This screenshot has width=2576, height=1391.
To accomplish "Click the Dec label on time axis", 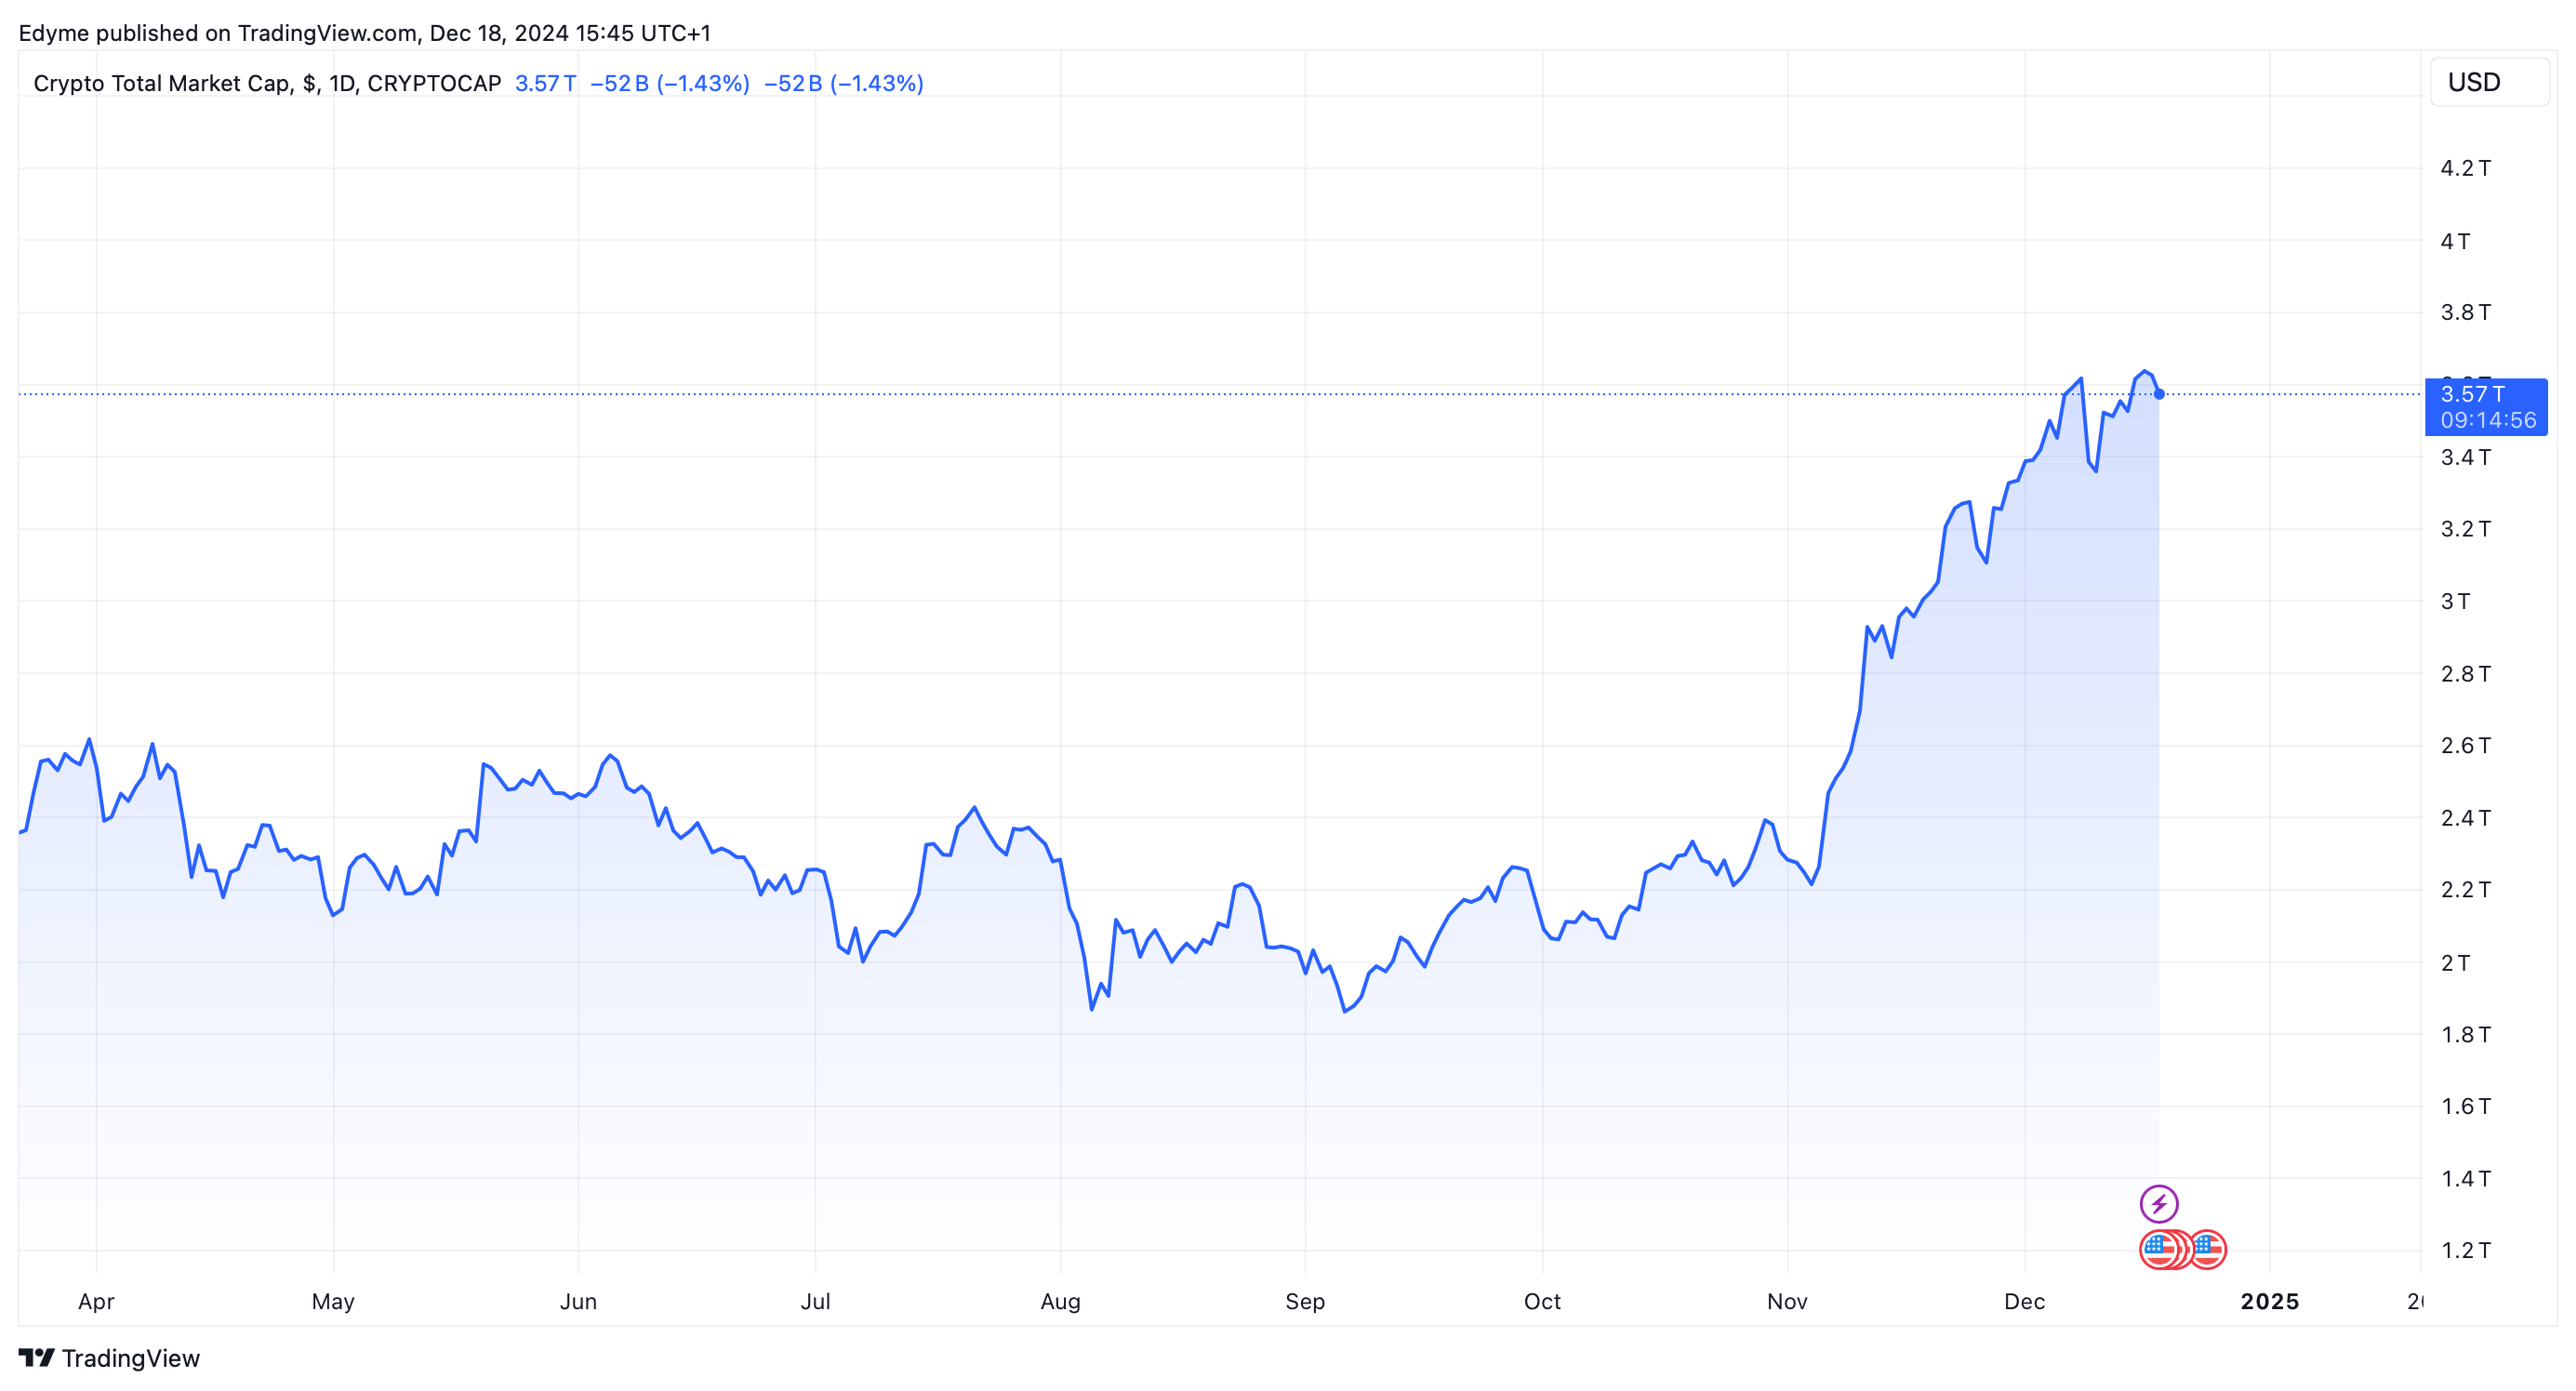I will click(2024, 1301).
